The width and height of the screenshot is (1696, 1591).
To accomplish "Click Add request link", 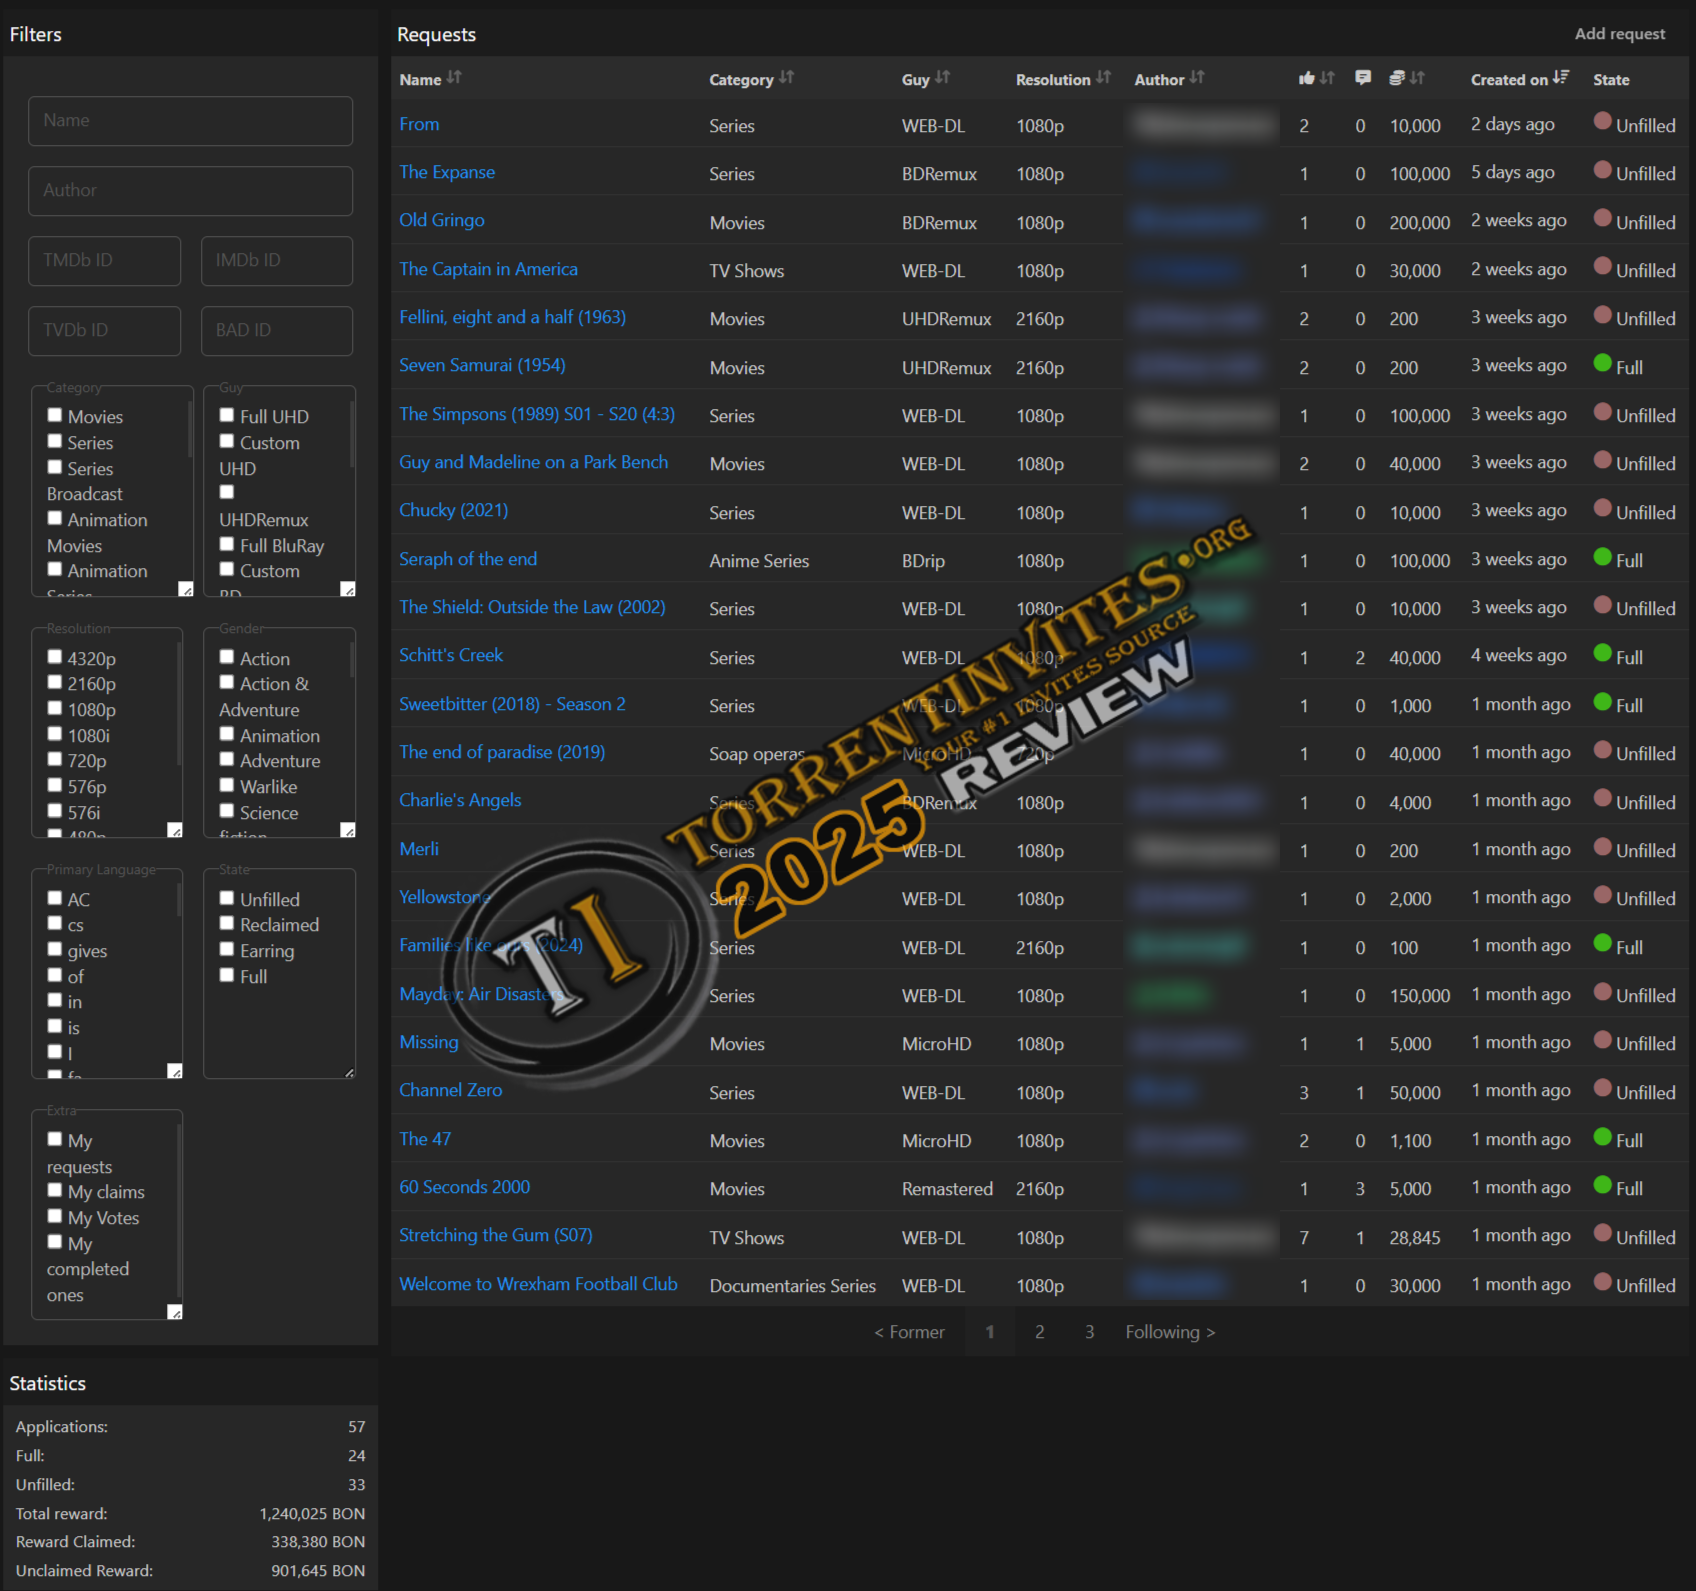I will click(x=1620, y=33).
